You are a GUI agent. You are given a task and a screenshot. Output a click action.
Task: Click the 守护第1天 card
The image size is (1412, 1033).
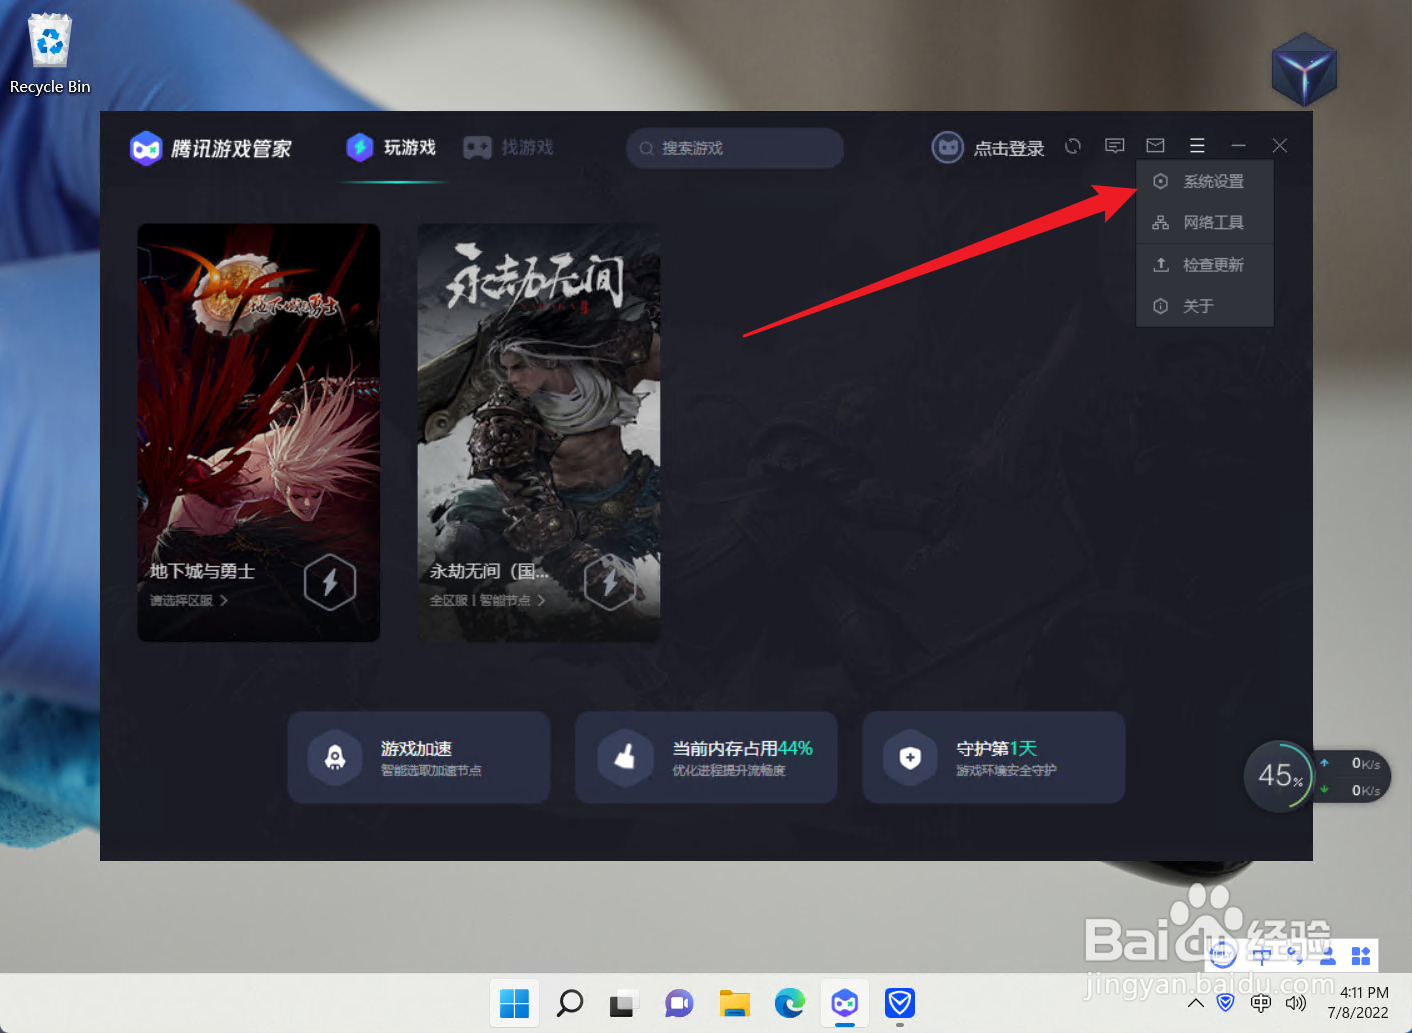tap(994, 758)
